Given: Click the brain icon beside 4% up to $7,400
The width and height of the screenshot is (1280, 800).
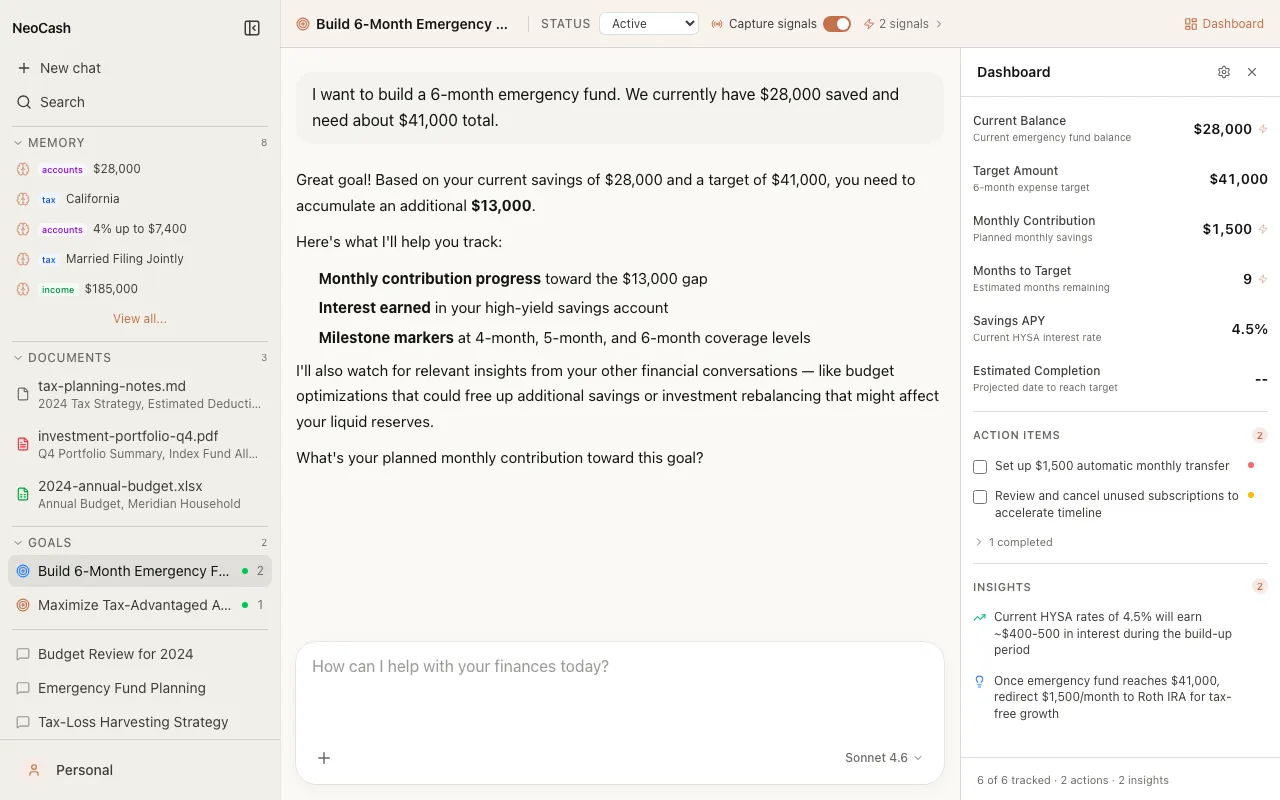Looking at the screenshot, I should point(23,229).
